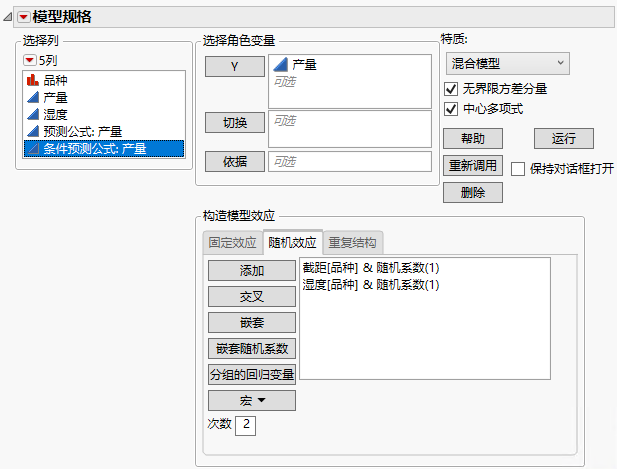The height and width of the screenshot is (469, 617).
Task: Click the nominal bar-chart icon of 品种
Action: pyautogui.click(x=33, y=80)
